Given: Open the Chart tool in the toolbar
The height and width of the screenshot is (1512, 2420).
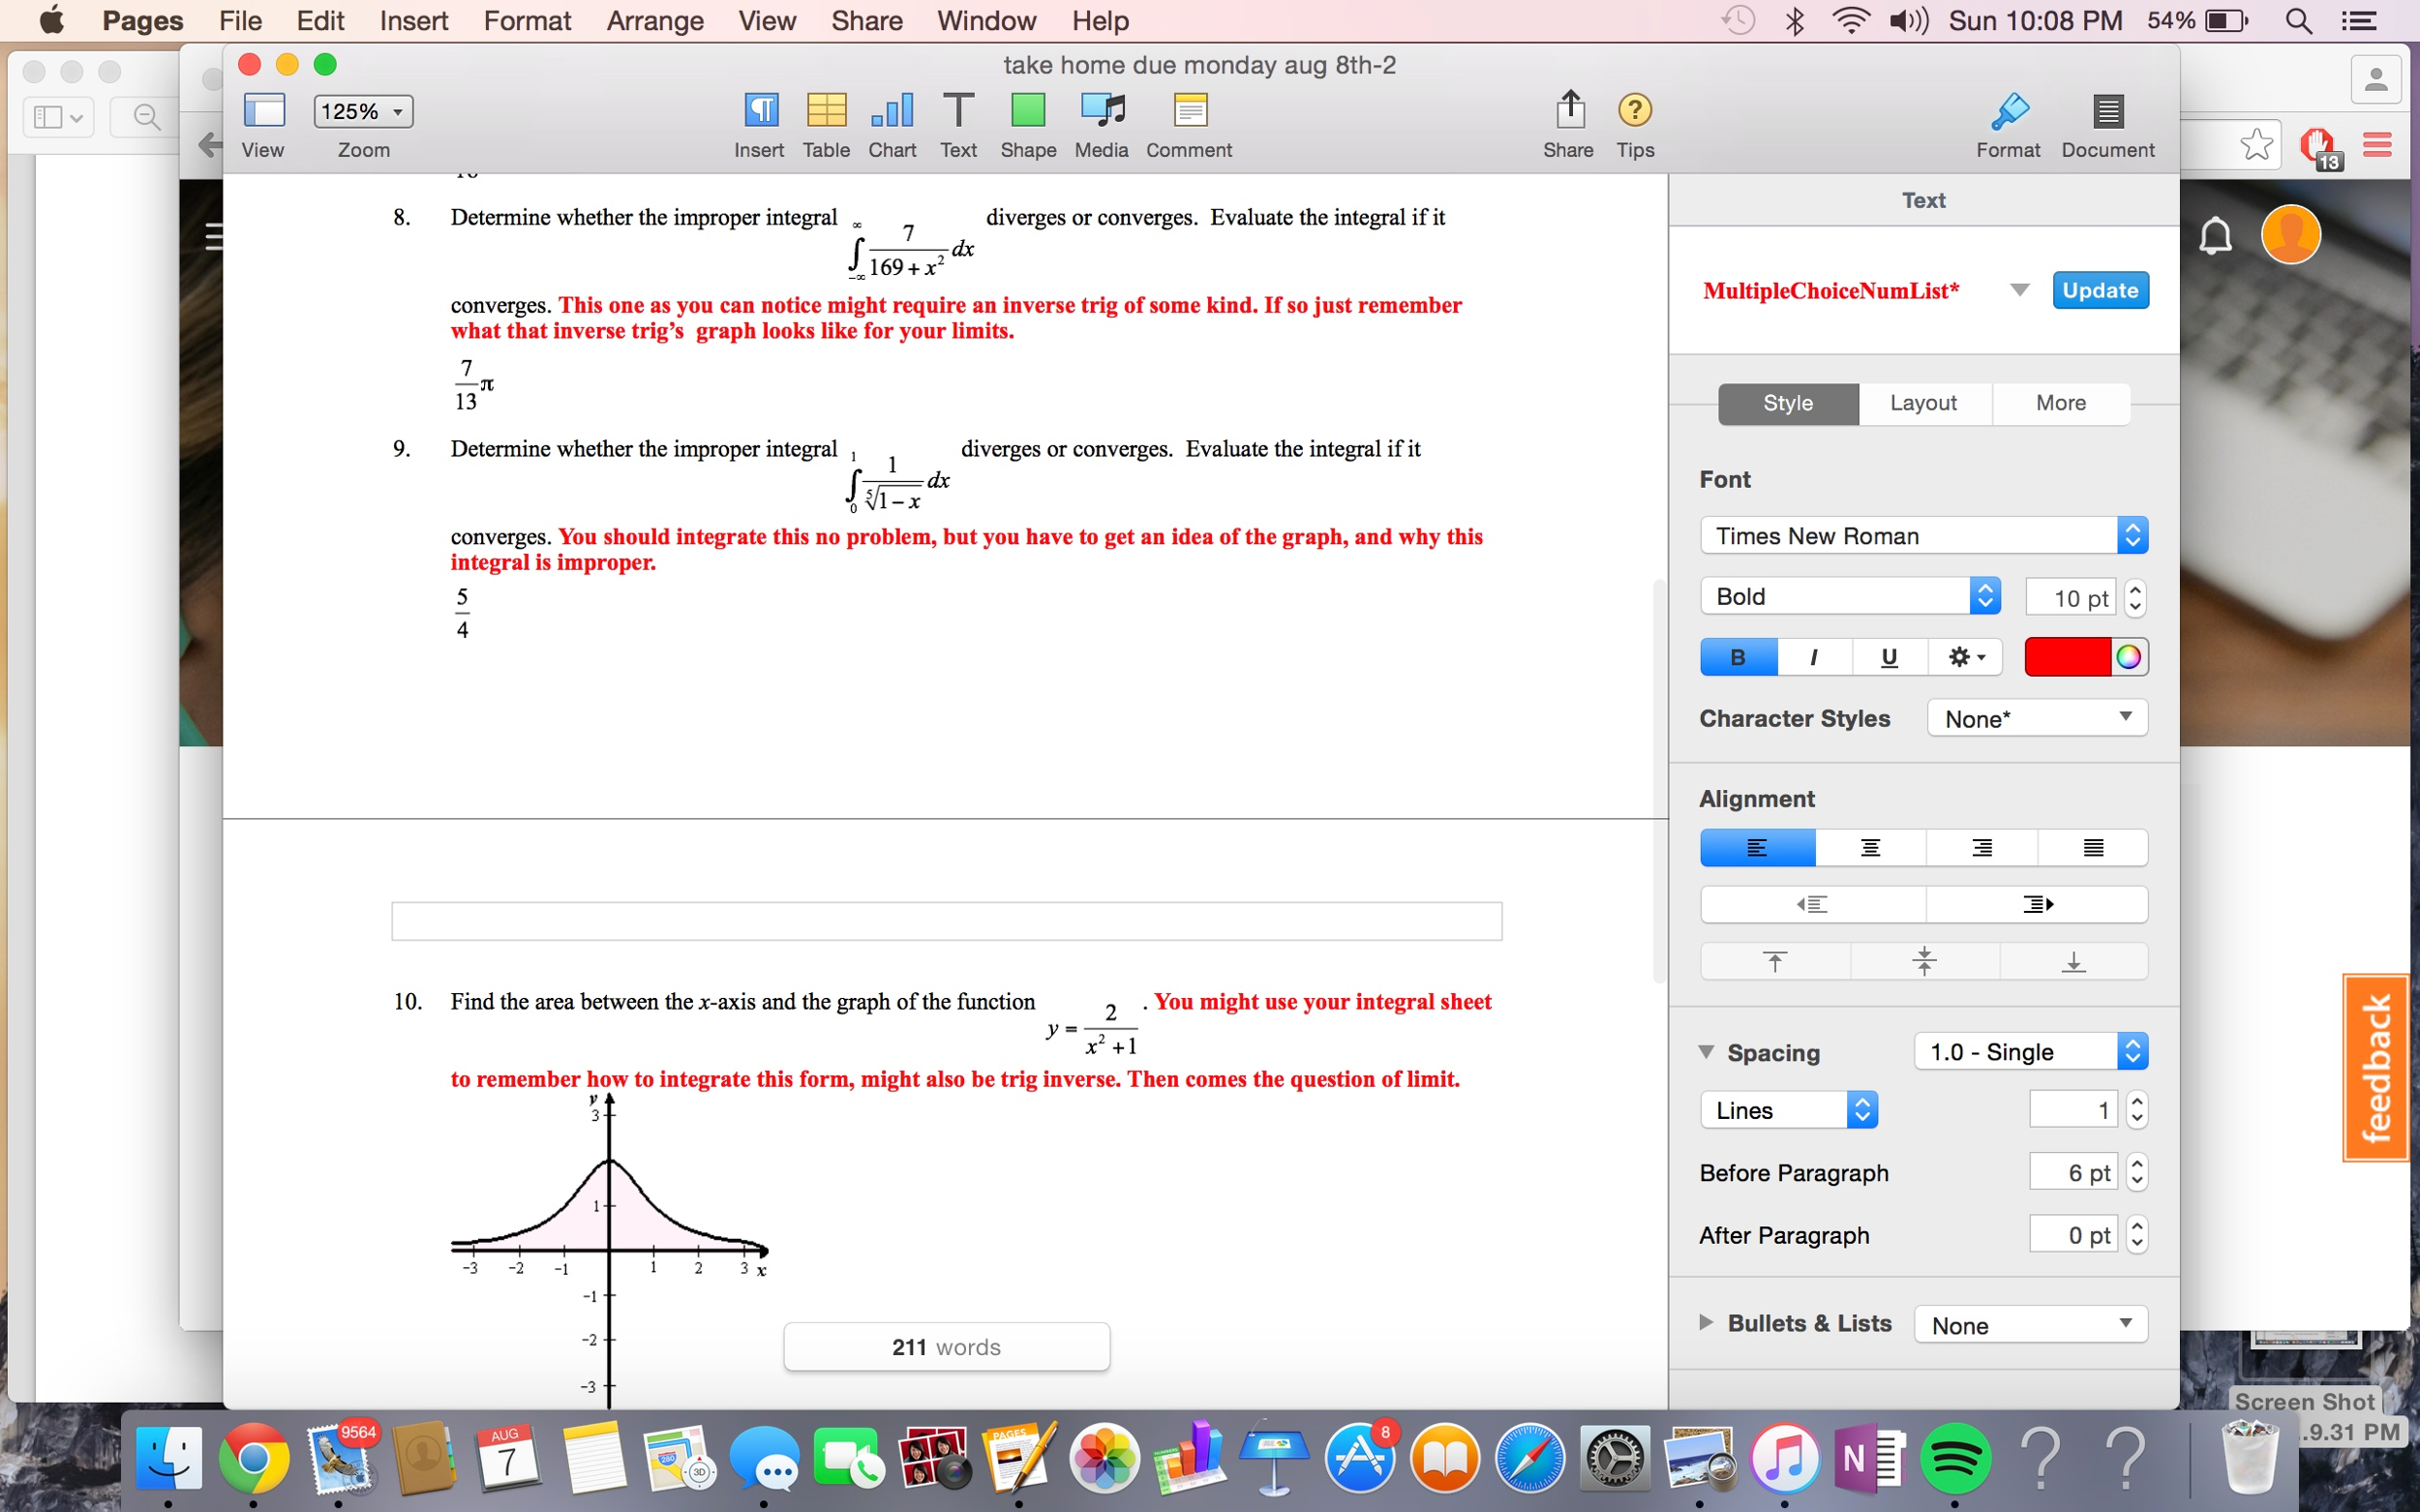Looking at the screenshot, I should [x=892, y=110].
